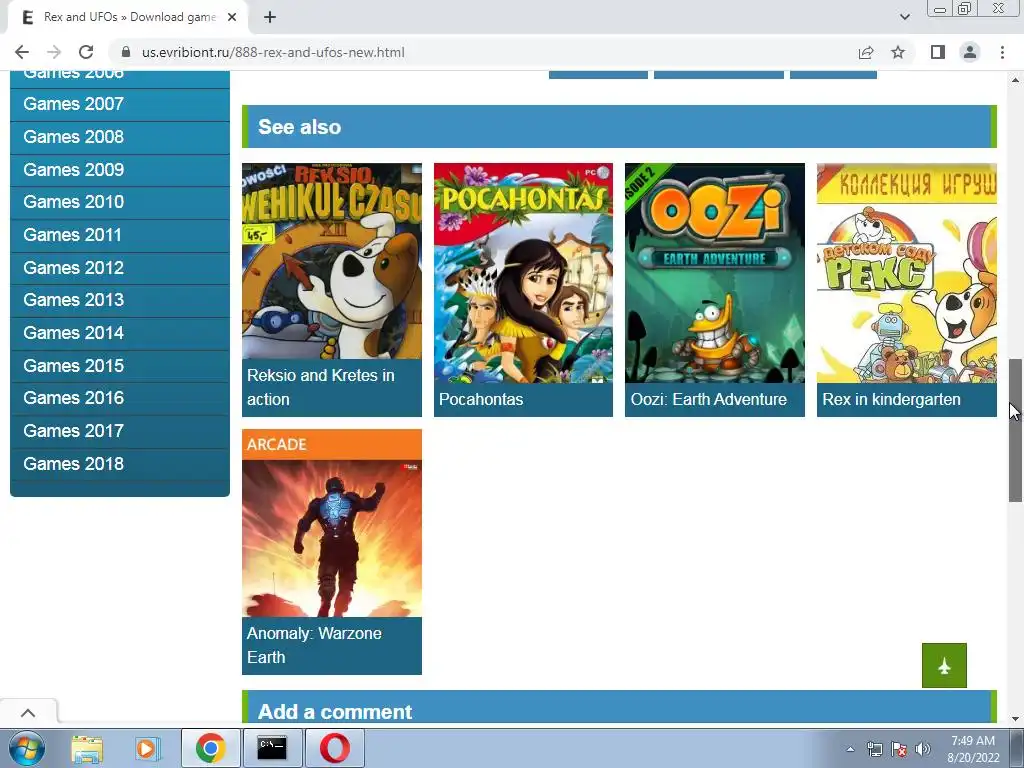Viewport: 1024px width, 768px height.
Task: Expand the bottom-left collapsed panel chevron
Action: (28, 712)
